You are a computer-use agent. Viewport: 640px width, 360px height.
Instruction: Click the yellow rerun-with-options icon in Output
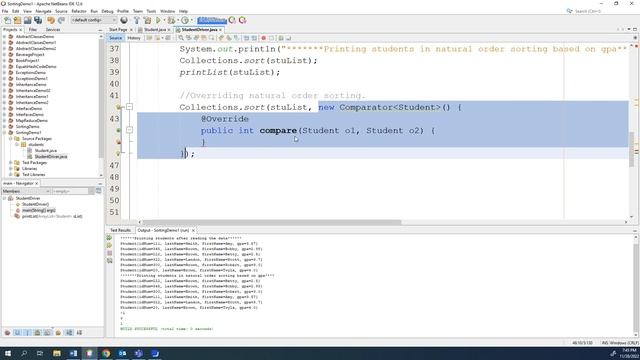(x=109, y=245)
